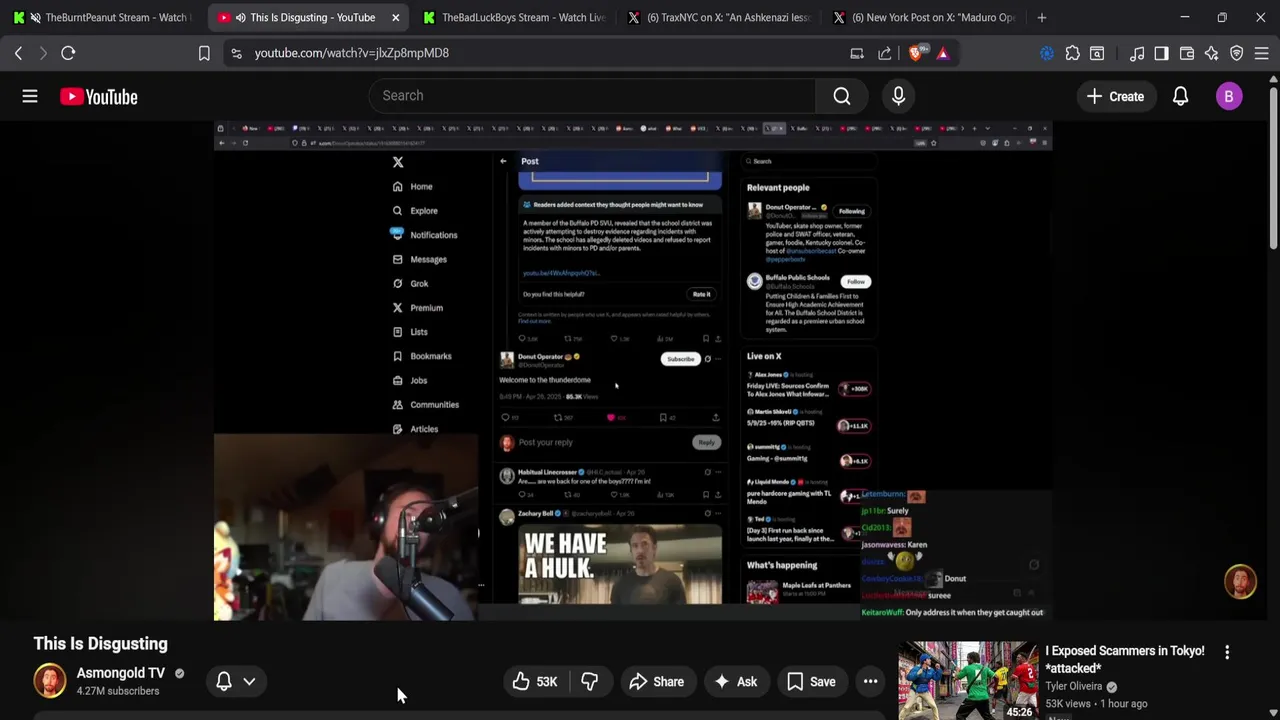The width and height of the screenshot is (1280, 720).
Task: Start voice search with microphone icon
Action: tap(898, 96)
